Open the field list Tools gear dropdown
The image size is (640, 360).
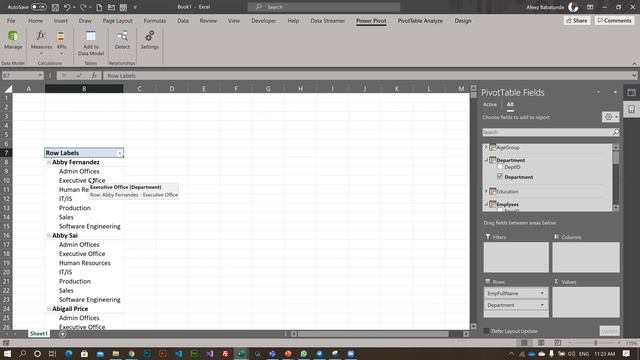[611, 117]
